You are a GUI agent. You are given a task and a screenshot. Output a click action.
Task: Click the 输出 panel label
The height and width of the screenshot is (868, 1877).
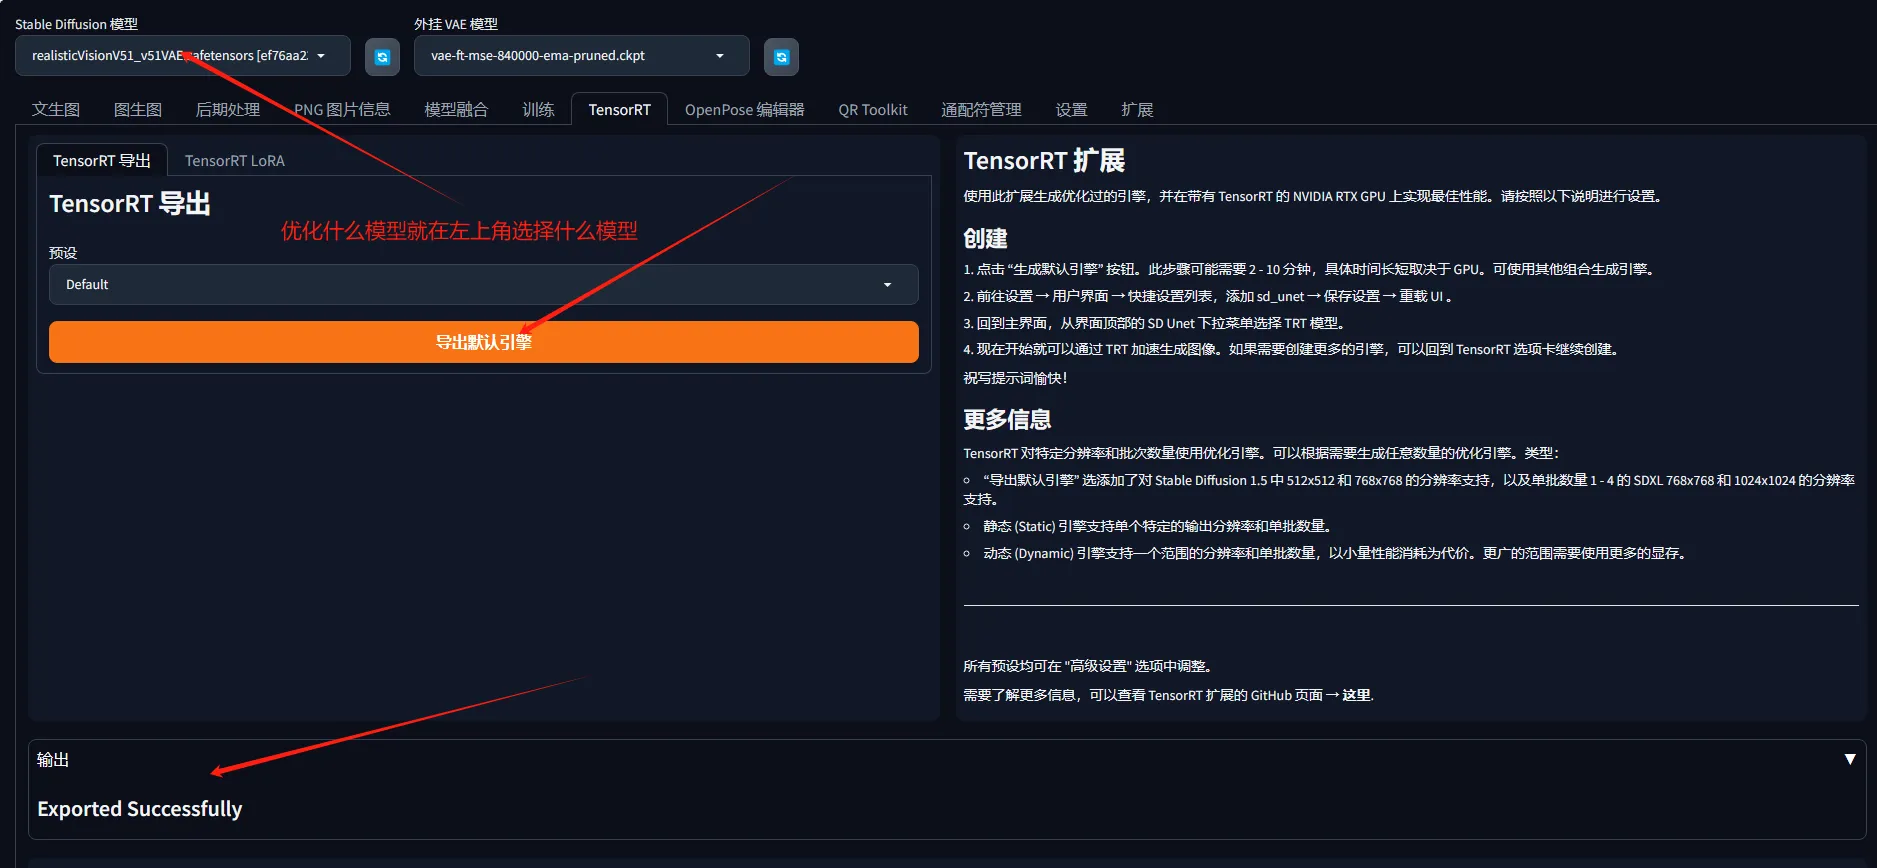point(53,760)
